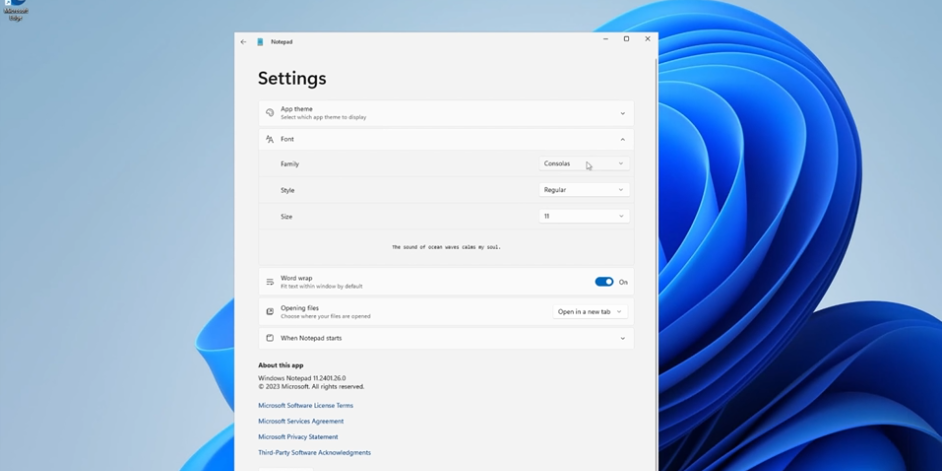This screenshot has width=942, height=471.
Task: Open Microsoft Services Agreement link
Action: 301,421
